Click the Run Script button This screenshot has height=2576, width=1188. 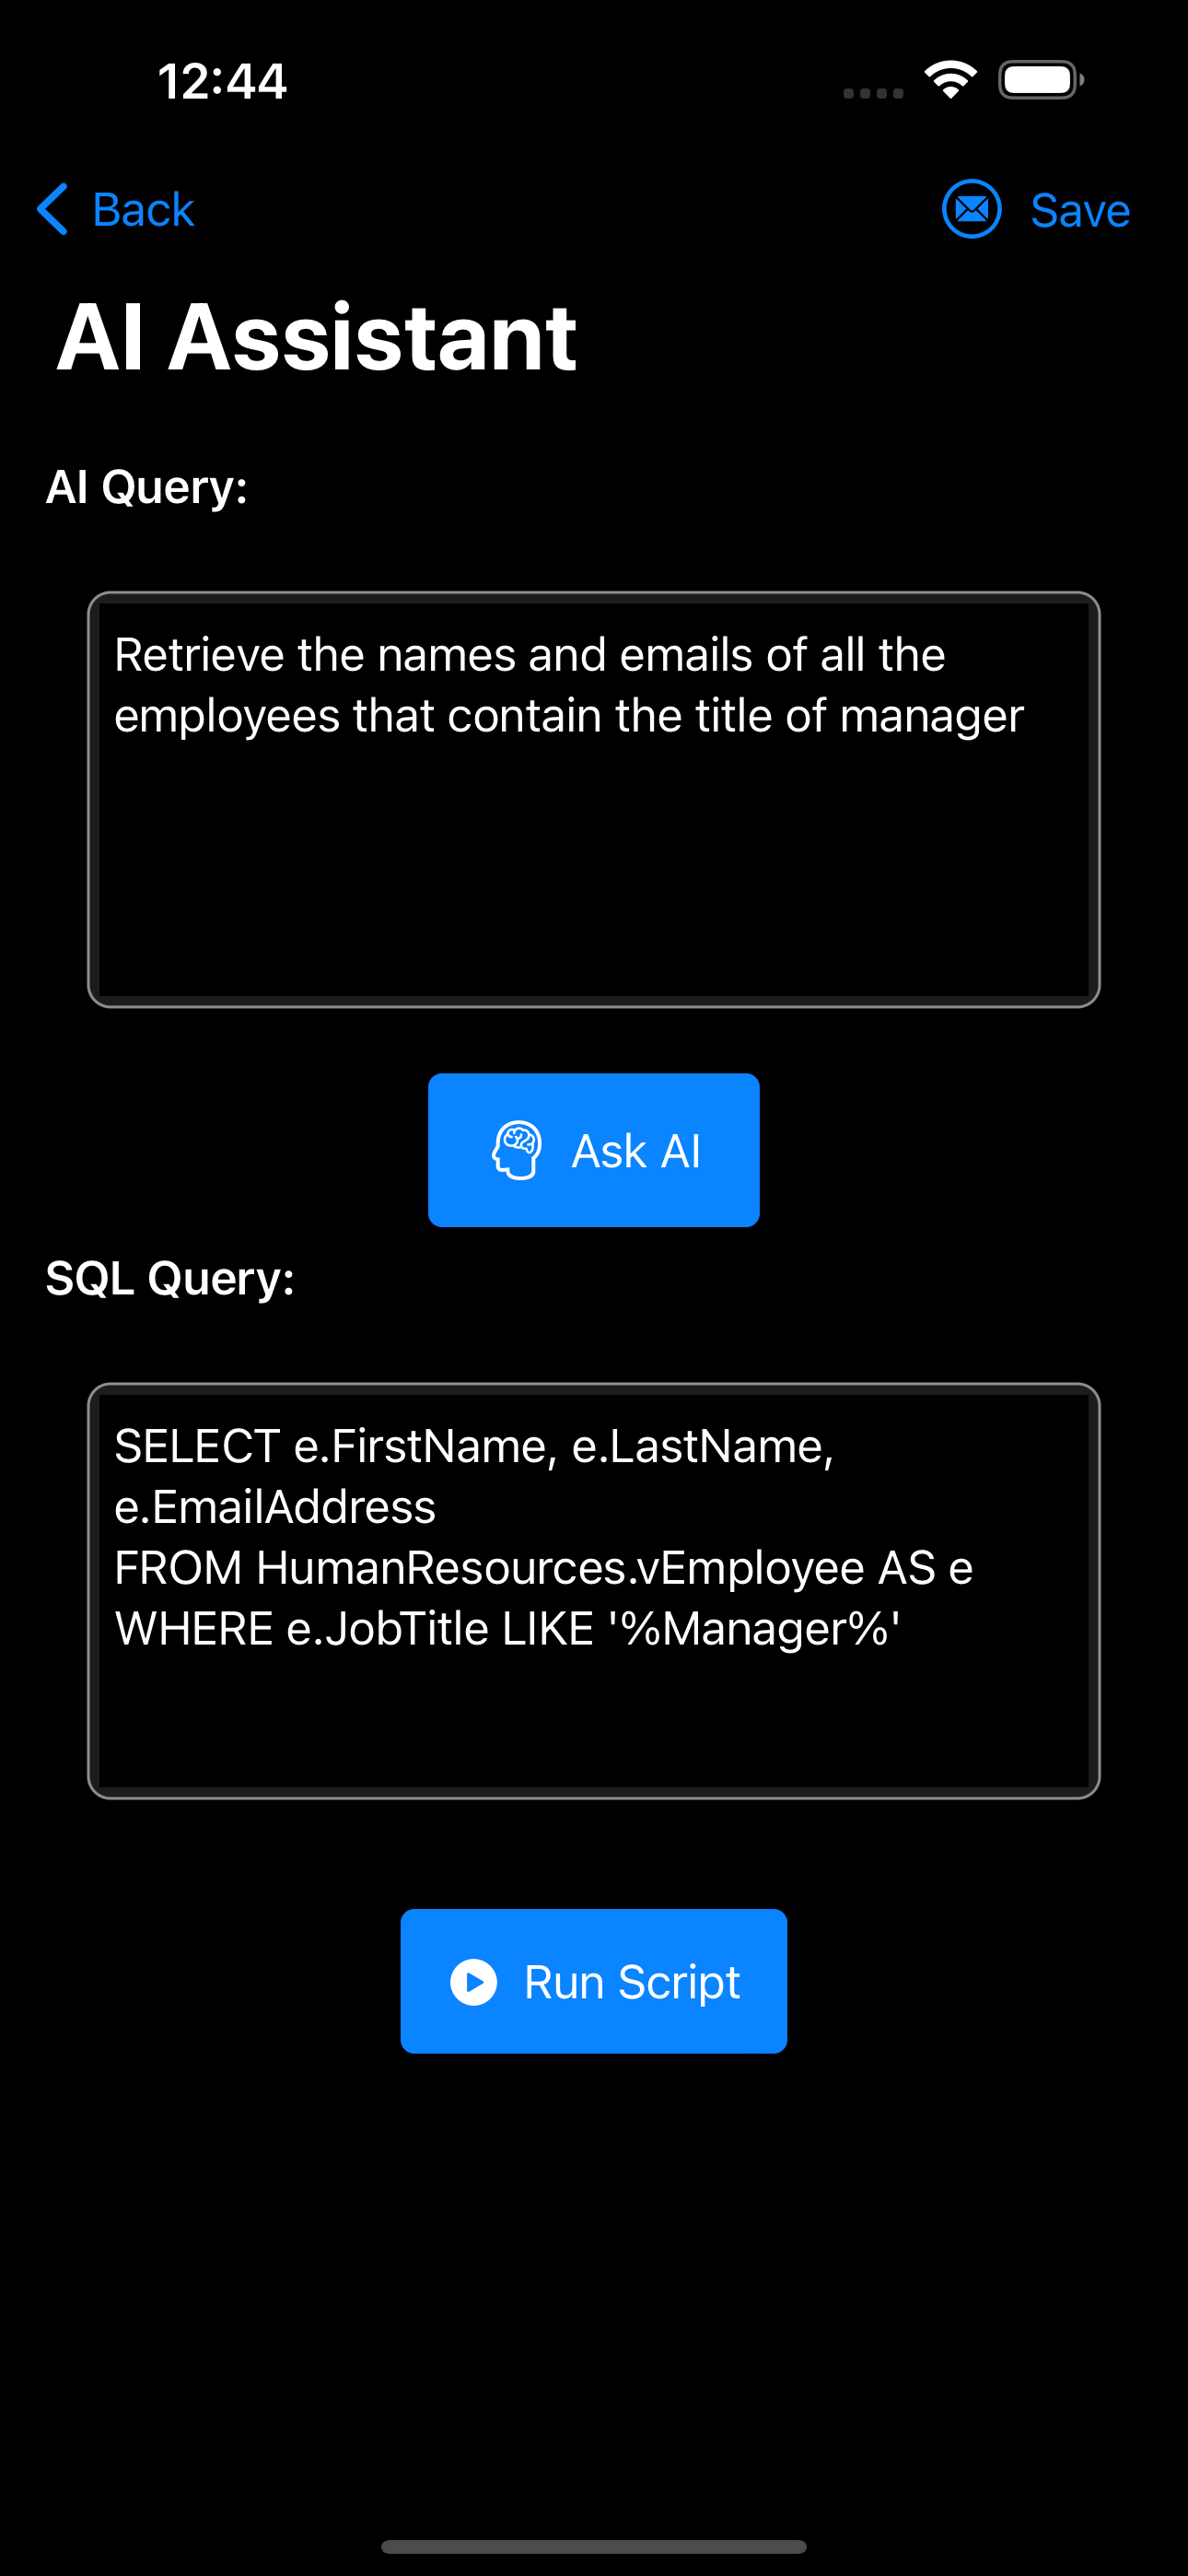[594, 1981]
